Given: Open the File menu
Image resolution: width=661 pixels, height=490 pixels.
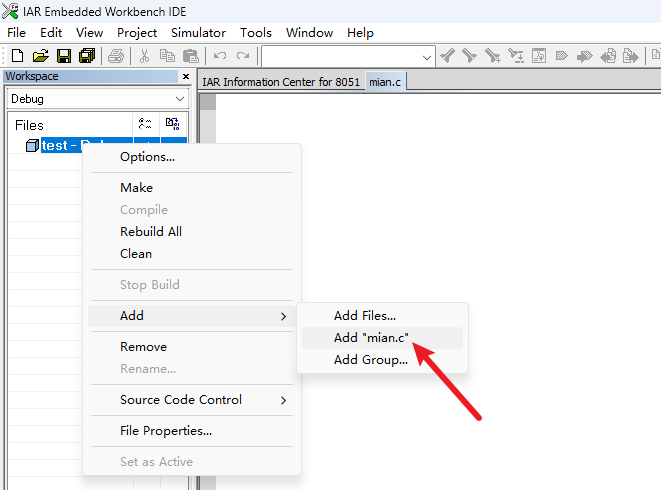Looking at the screenshot, I should tap(16, 33).
